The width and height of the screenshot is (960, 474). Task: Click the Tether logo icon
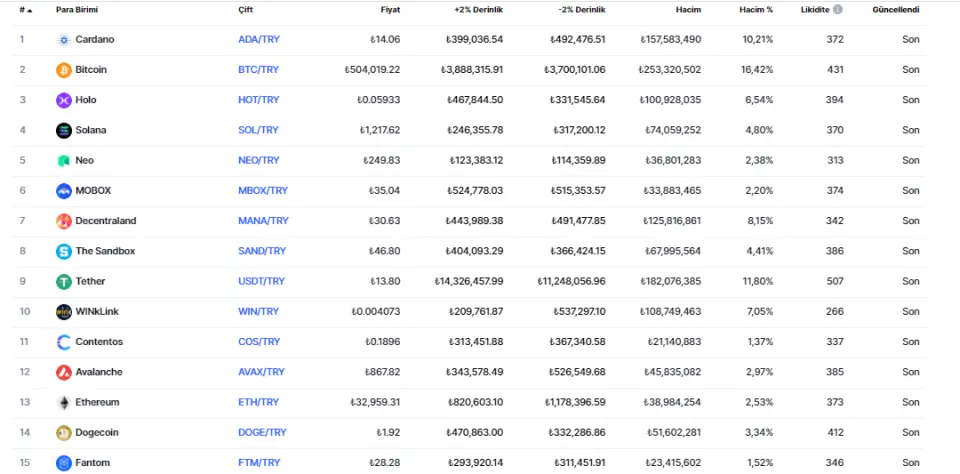point(64,282)
